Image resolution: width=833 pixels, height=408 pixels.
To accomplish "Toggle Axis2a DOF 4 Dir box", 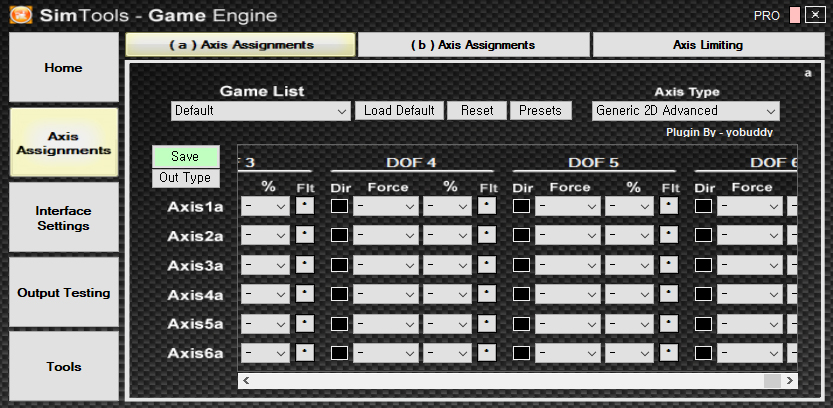I will click(339, 235).
